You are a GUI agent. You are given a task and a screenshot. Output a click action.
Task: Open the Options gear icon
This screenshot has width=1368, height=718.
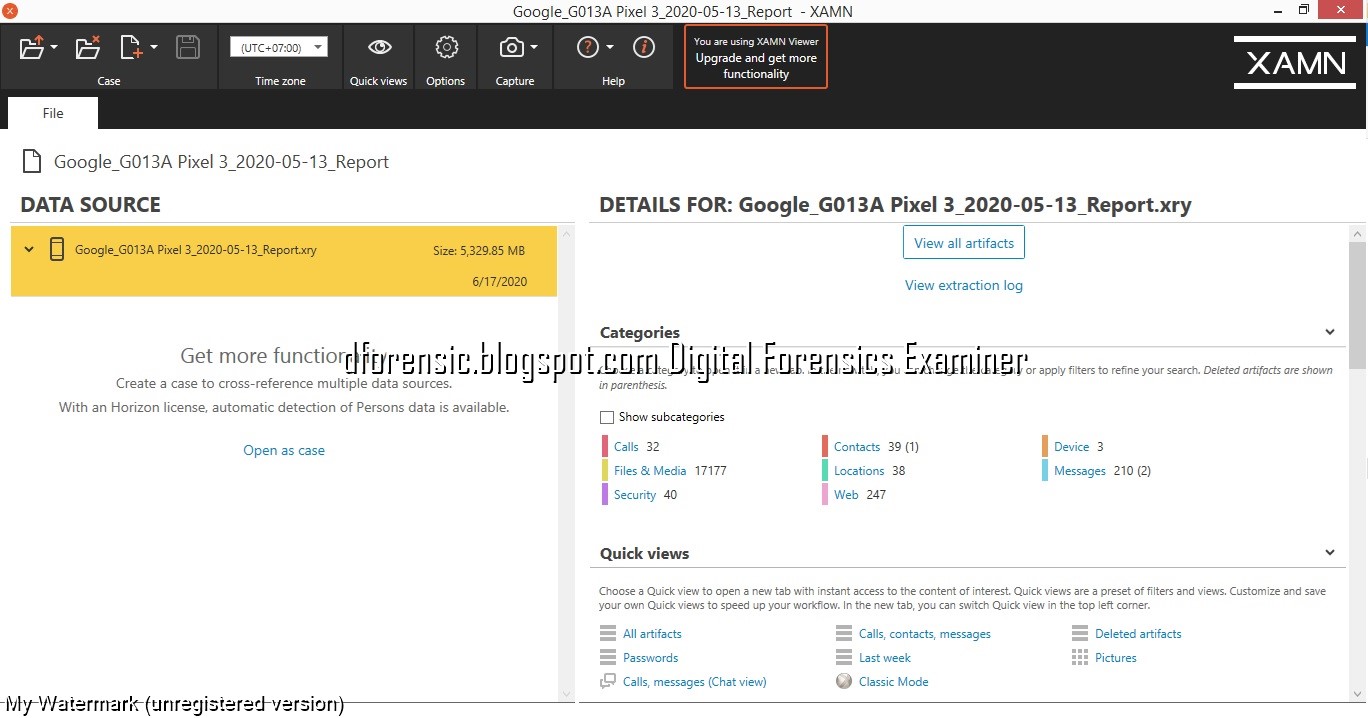445,47
